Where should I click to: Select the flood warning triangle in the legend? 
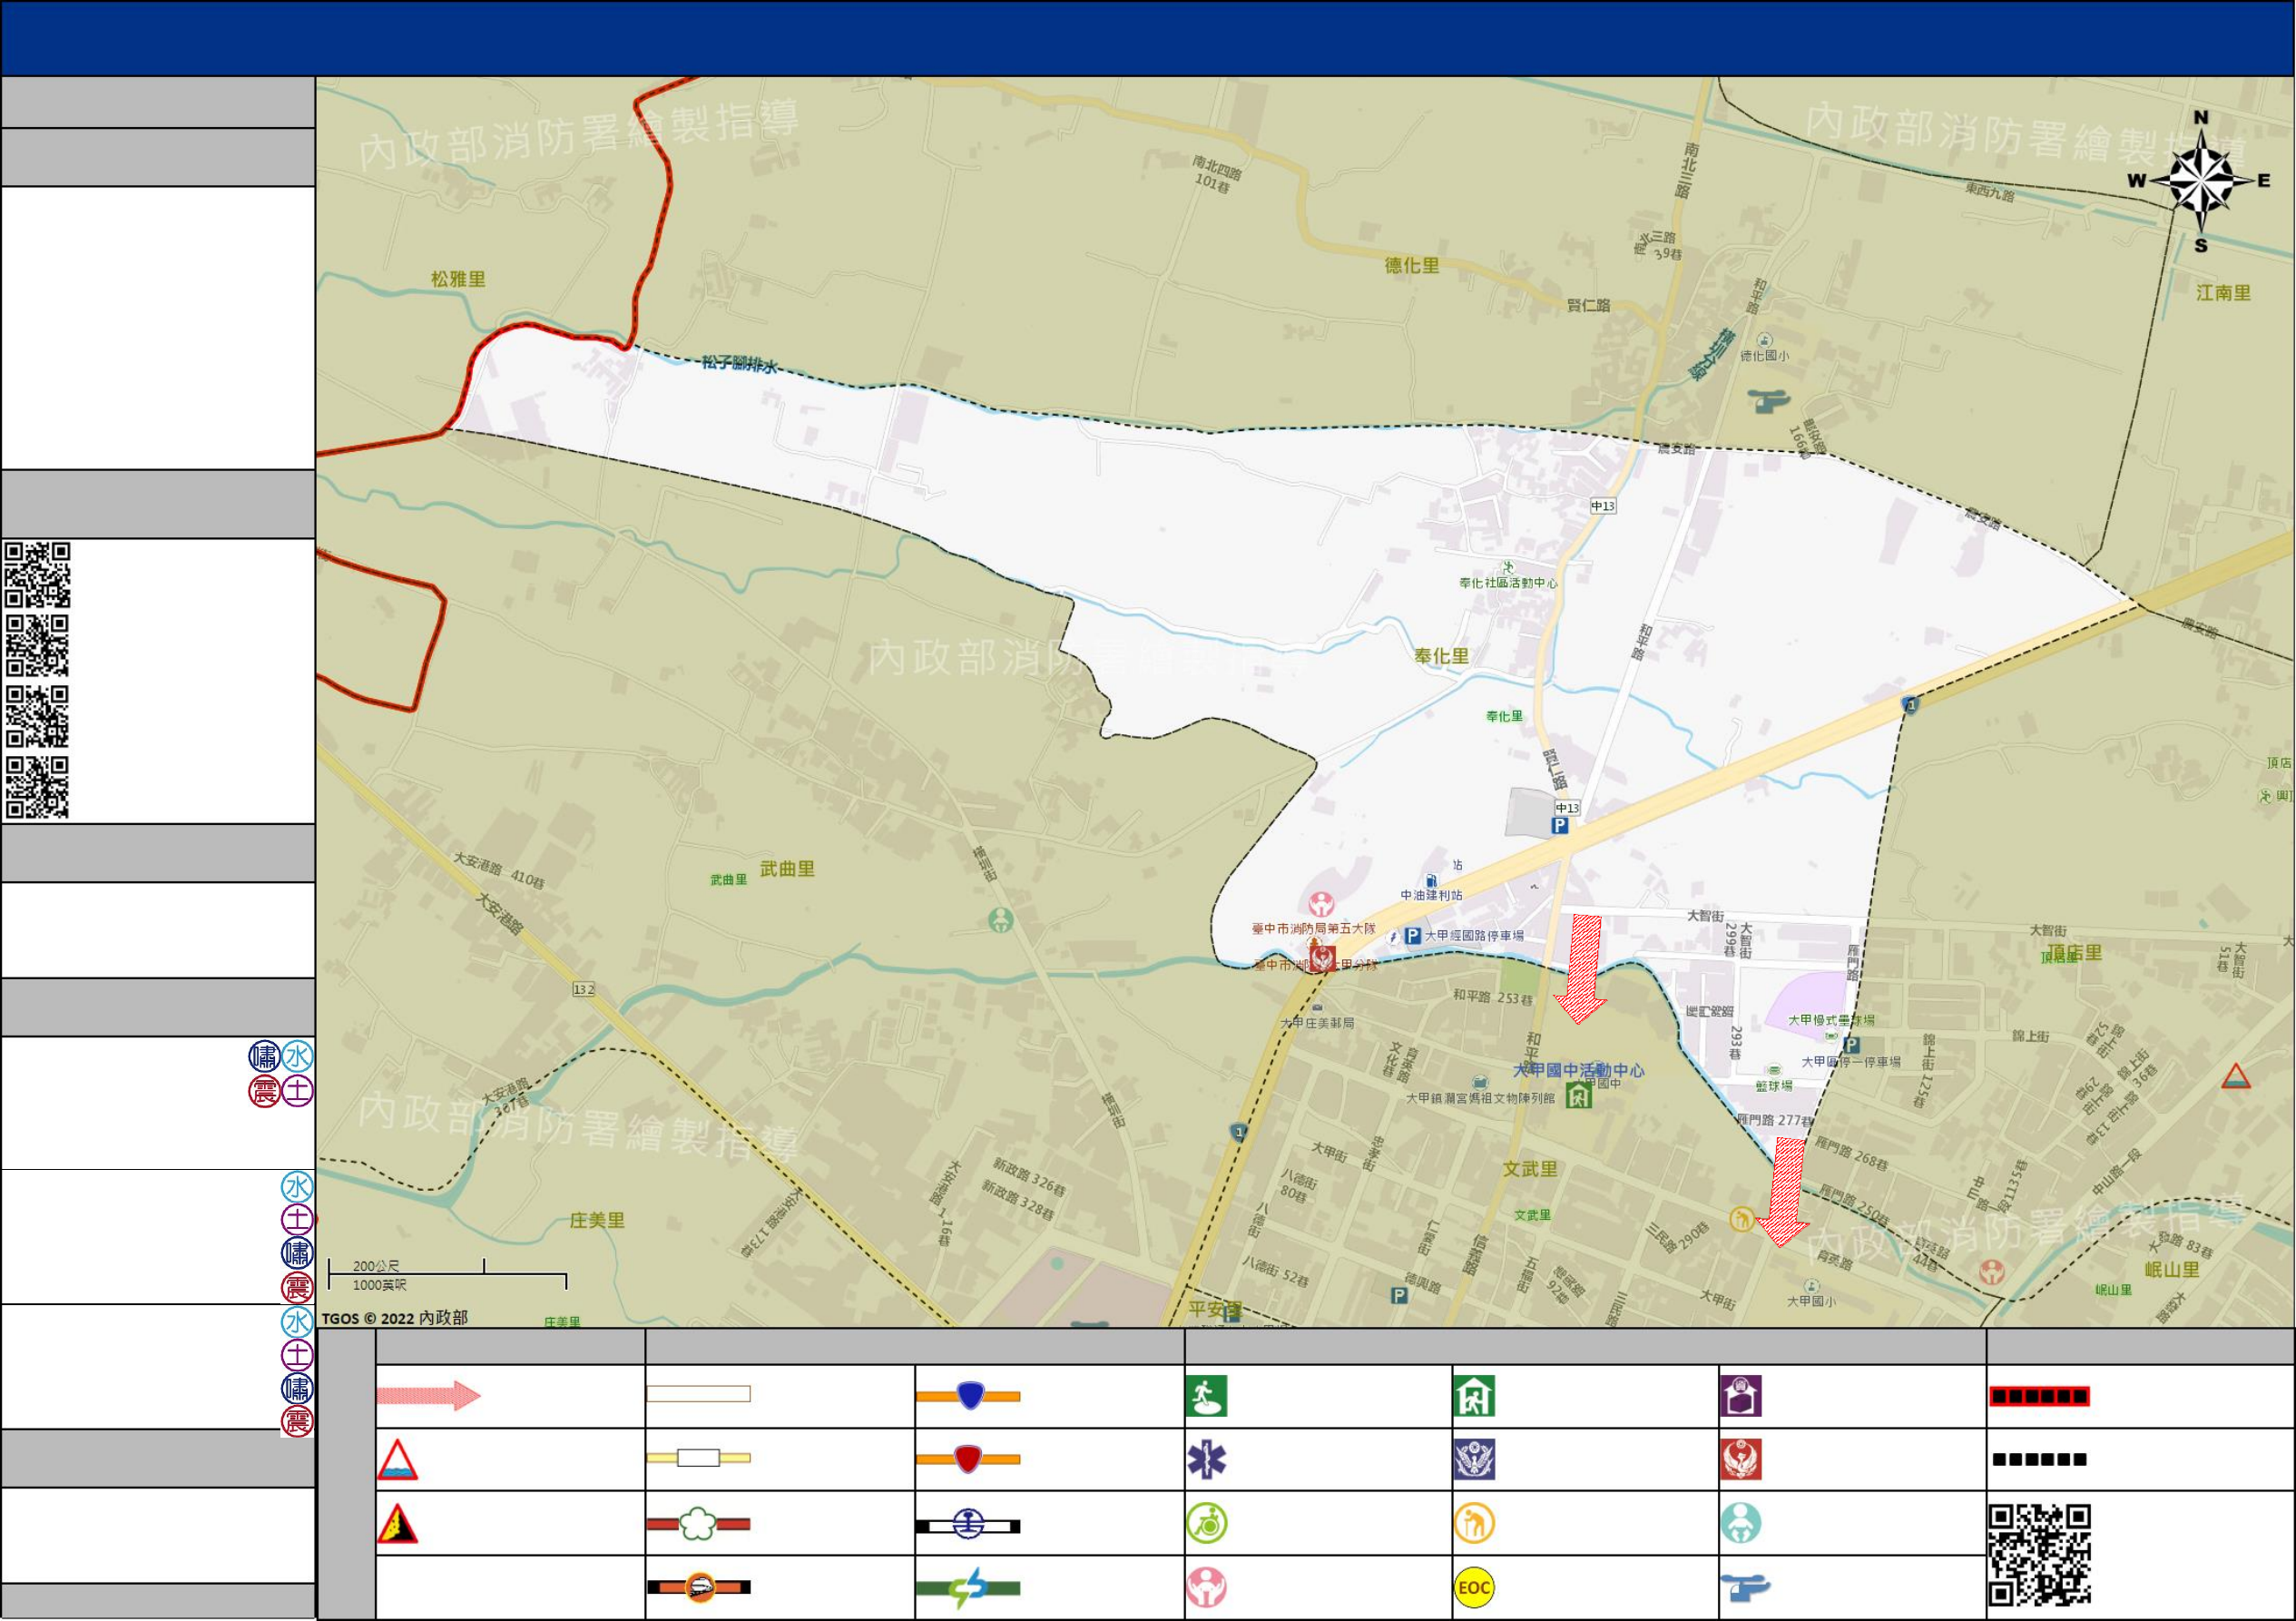397,1460
